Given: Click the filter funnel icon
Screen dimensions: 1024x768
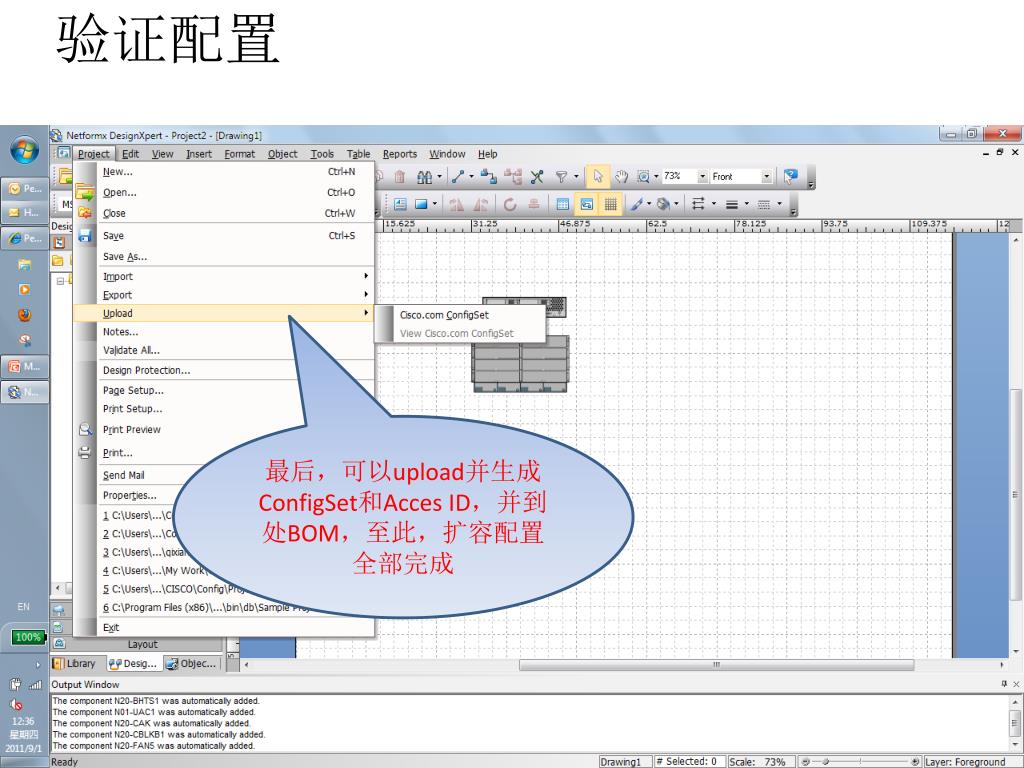Looking at the screenshot, I should click(x=561, y=176).
